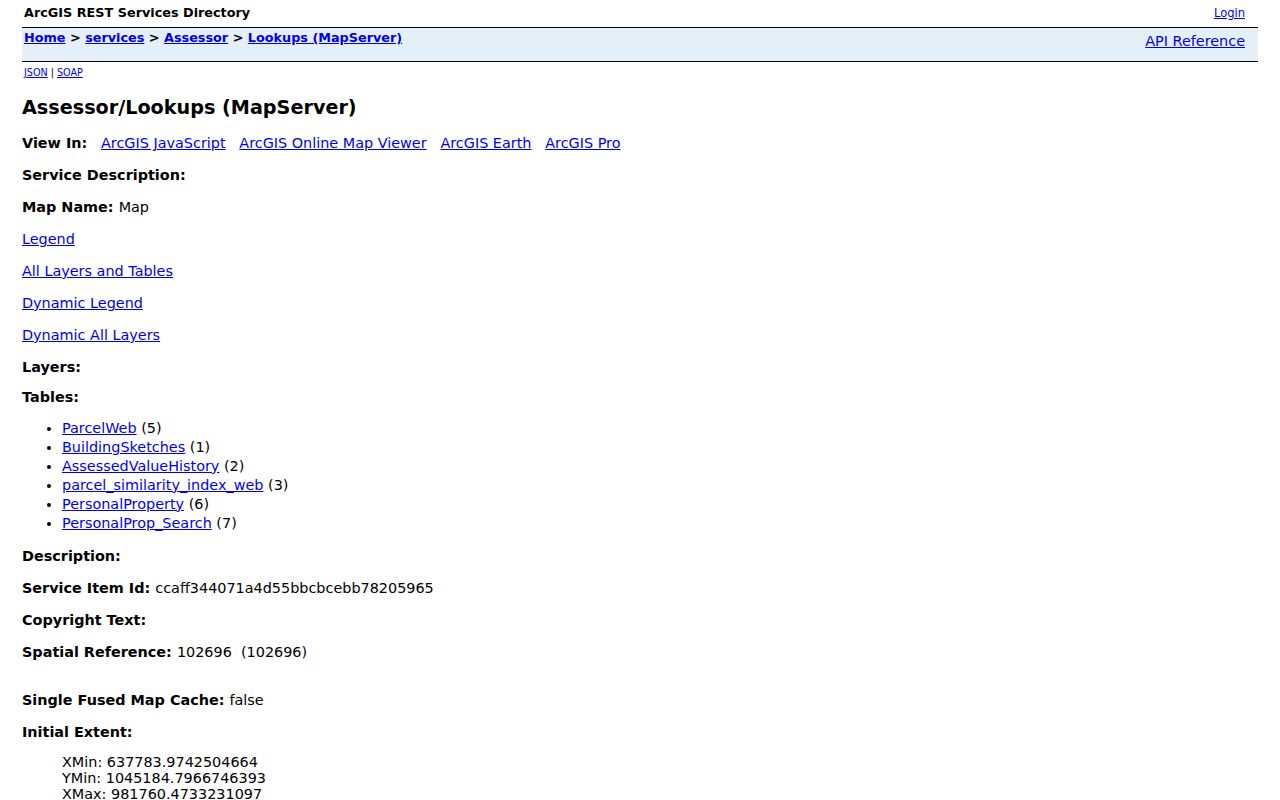The width and height of the screenshot is (1280, 800).
Task: Click the Dynamic All Layers link
Action: coord(91,335)
